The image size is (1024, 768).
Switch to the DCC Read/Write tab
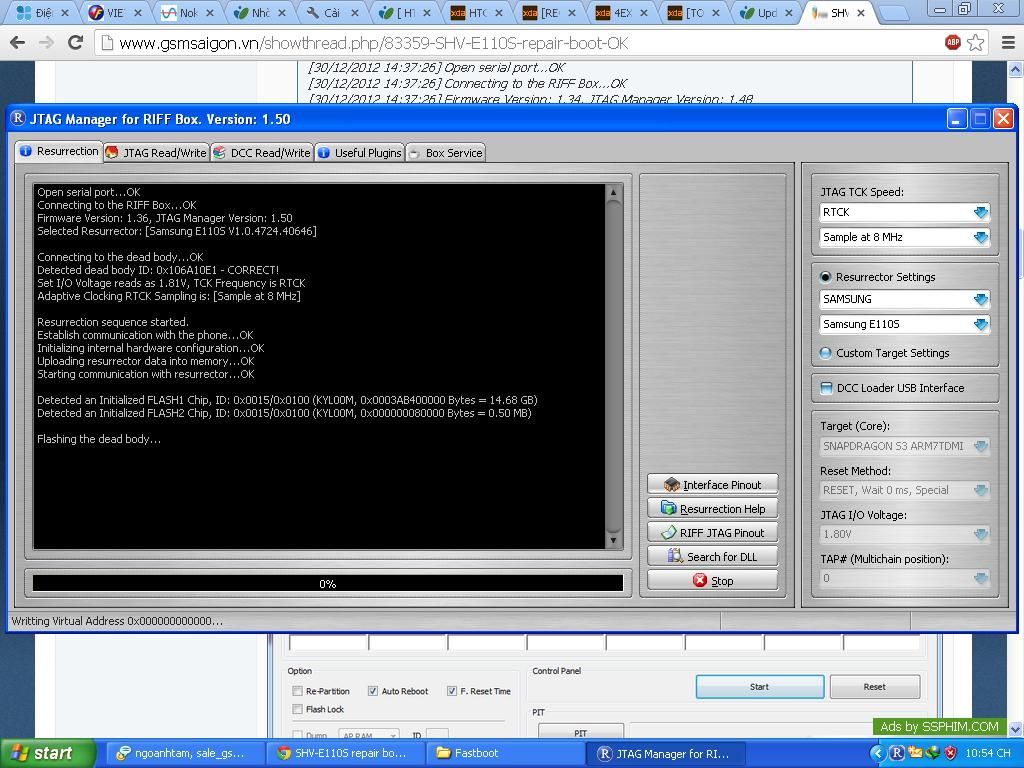pyautogui.click(x=262, y=153)
